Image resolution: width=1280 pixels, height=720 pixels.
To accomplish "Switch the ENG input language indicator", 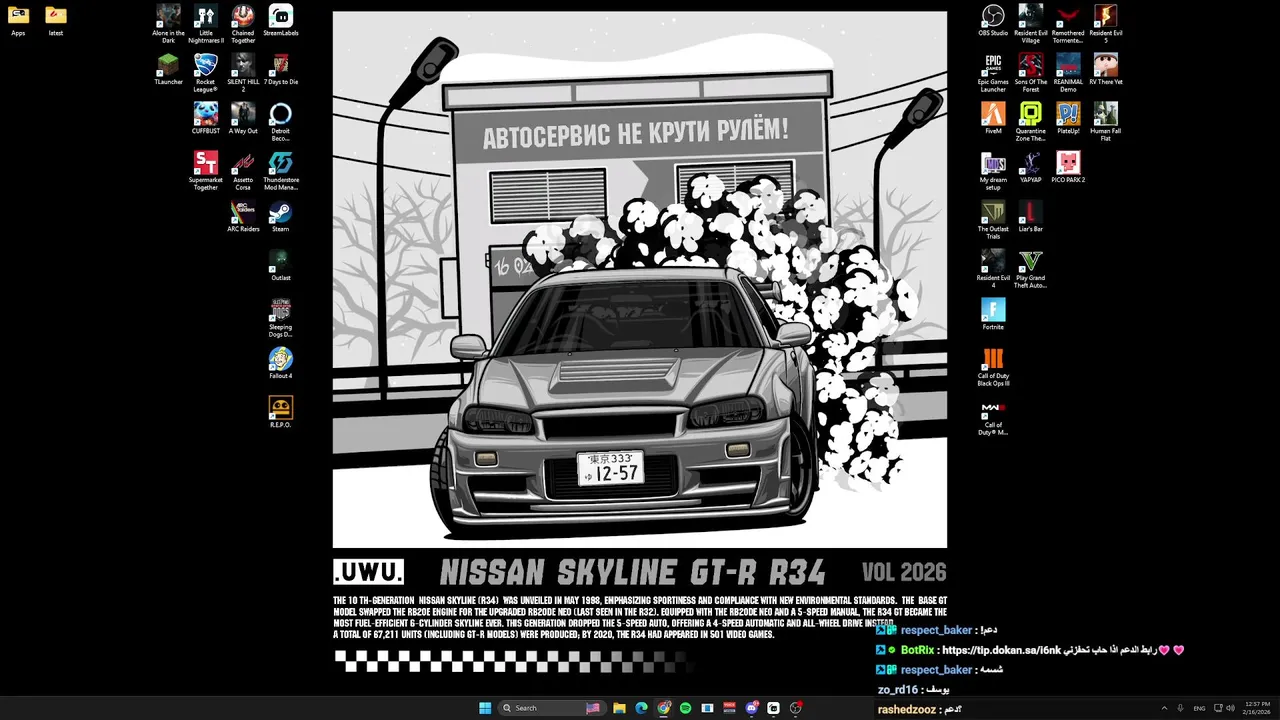I will [x=1199, y=708].
